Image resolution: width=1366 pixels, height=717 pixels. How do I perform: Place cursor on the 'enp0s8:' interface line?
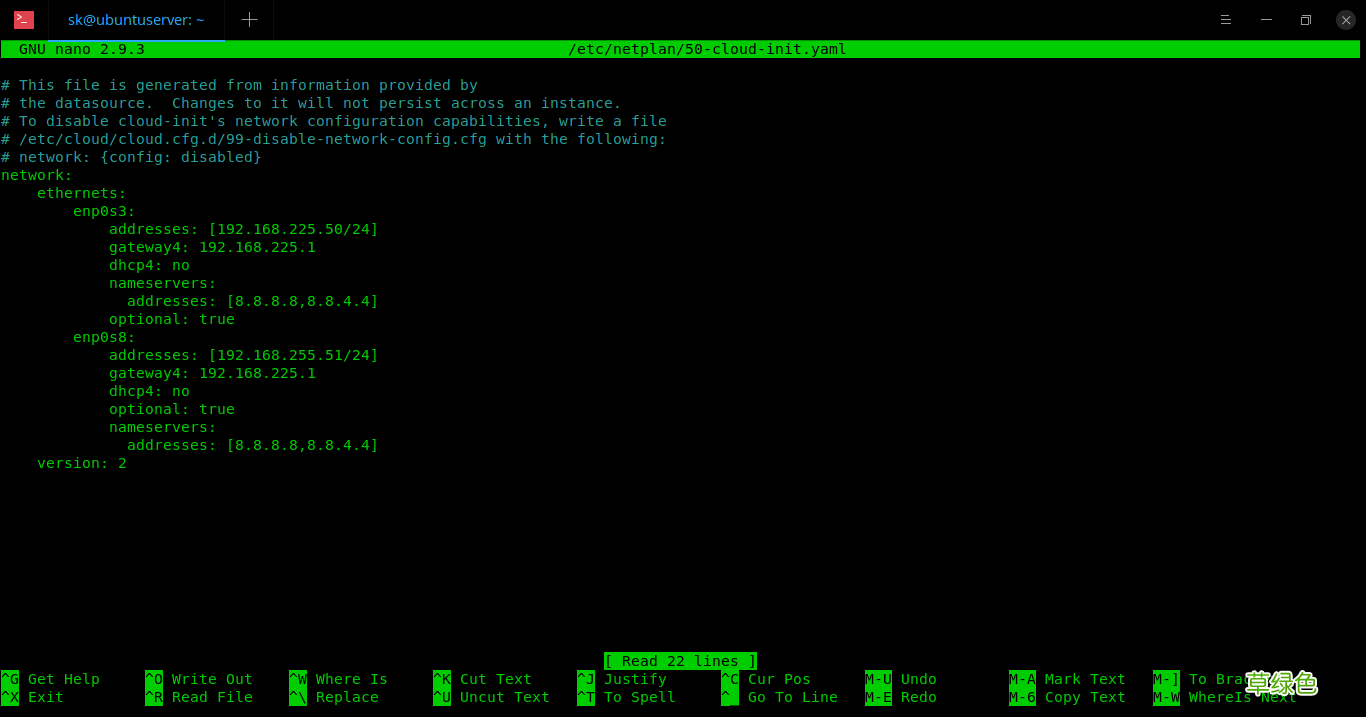[x=104, y=337]
